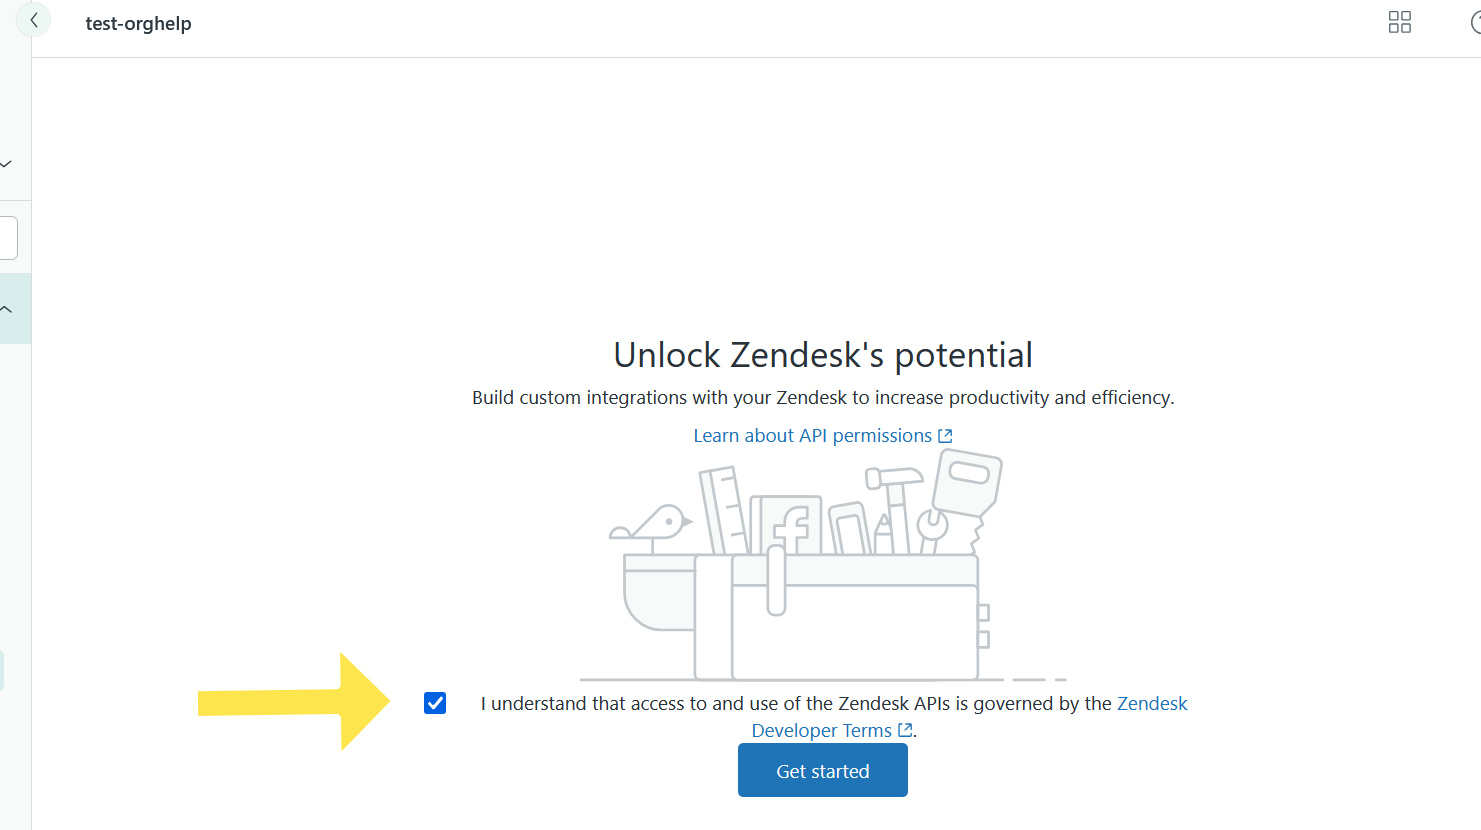1481x830 pixels.
Task: Click the test-orghelp account title
Action: pyautogui.click(x=138, y=23)
